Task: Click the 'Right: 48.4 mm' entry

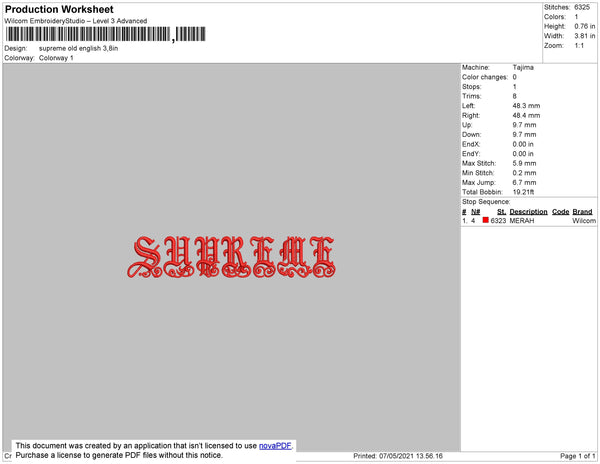Action: tap(501, 115)
